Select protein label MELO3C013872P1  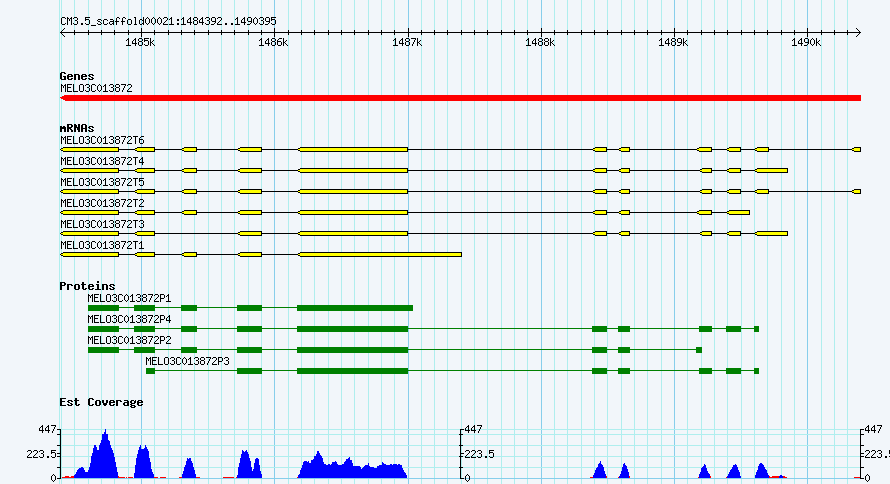(x=129, y=298)
